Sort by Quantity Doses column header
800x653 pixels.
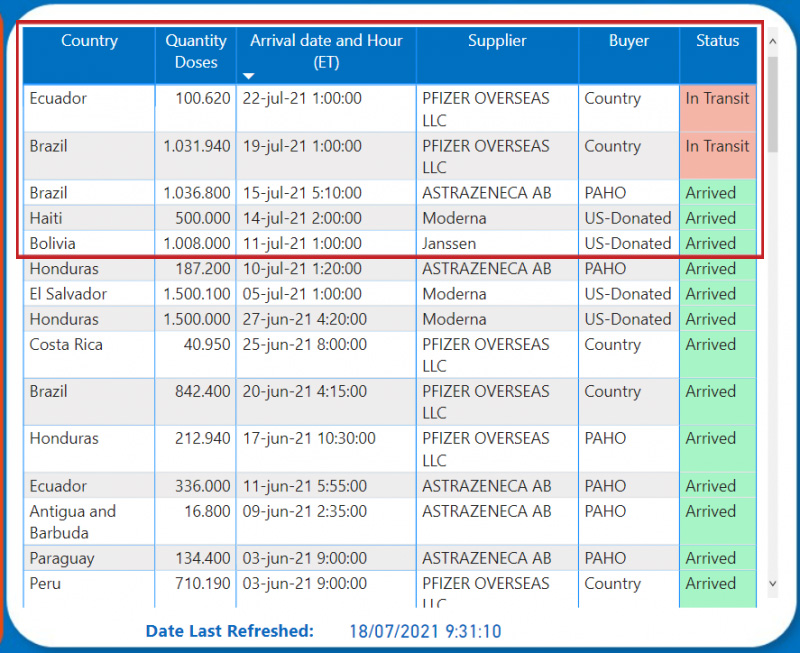click(x=196, y=52)
